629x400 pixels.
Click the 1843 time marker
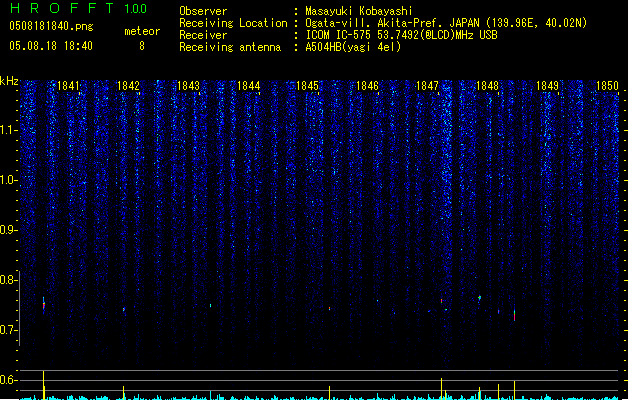188,86
